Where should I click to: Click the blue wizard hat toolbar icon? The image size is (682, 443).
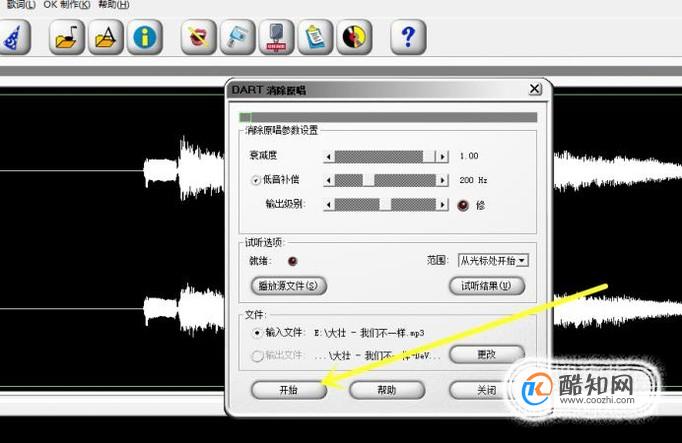[x=14, y=37]
